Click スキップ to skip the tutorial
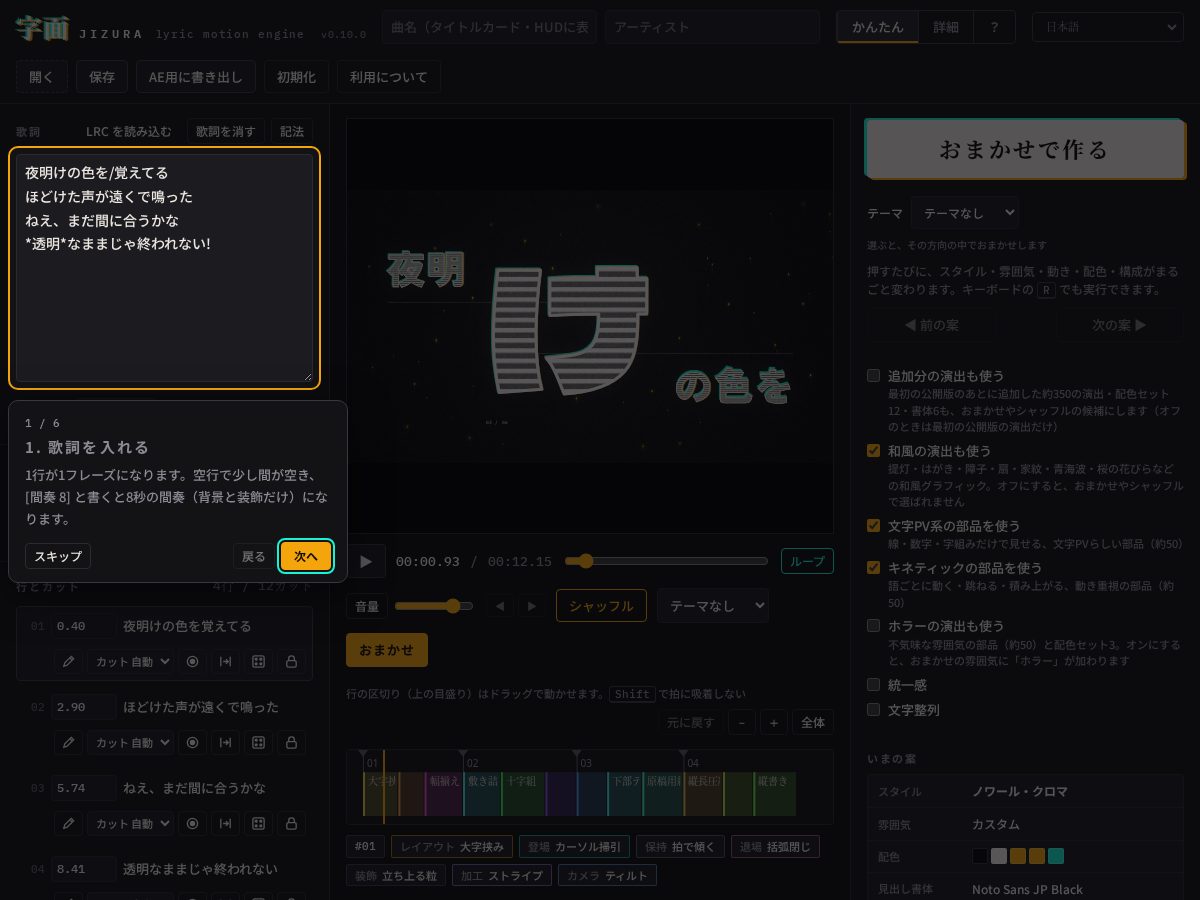Screen dimensions: 1200x900 pyautogui.click(x=58, y=556)
